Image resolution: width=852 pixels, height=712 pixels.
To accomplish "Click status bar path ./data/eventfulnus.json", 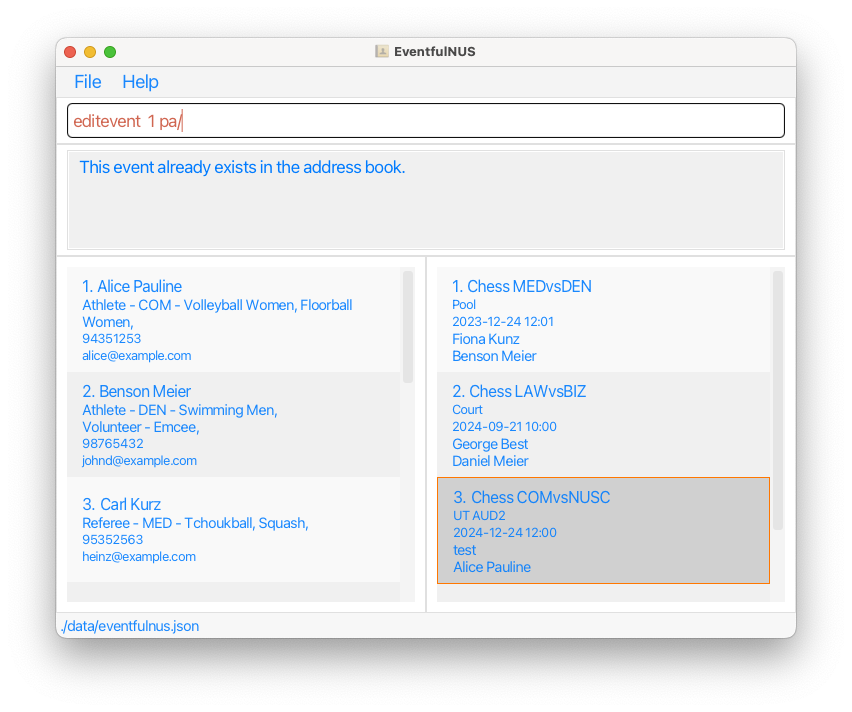I will (x=130, y=626).
